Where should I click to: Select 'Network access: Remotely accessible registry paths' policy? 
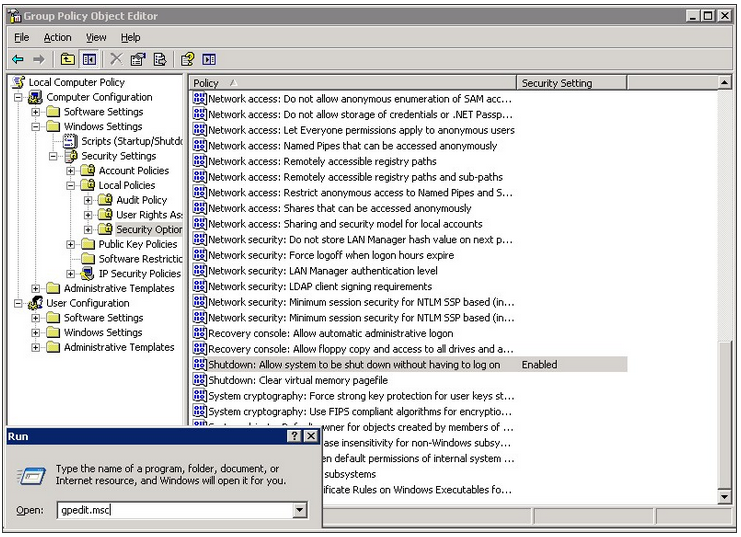click(322, 161)
